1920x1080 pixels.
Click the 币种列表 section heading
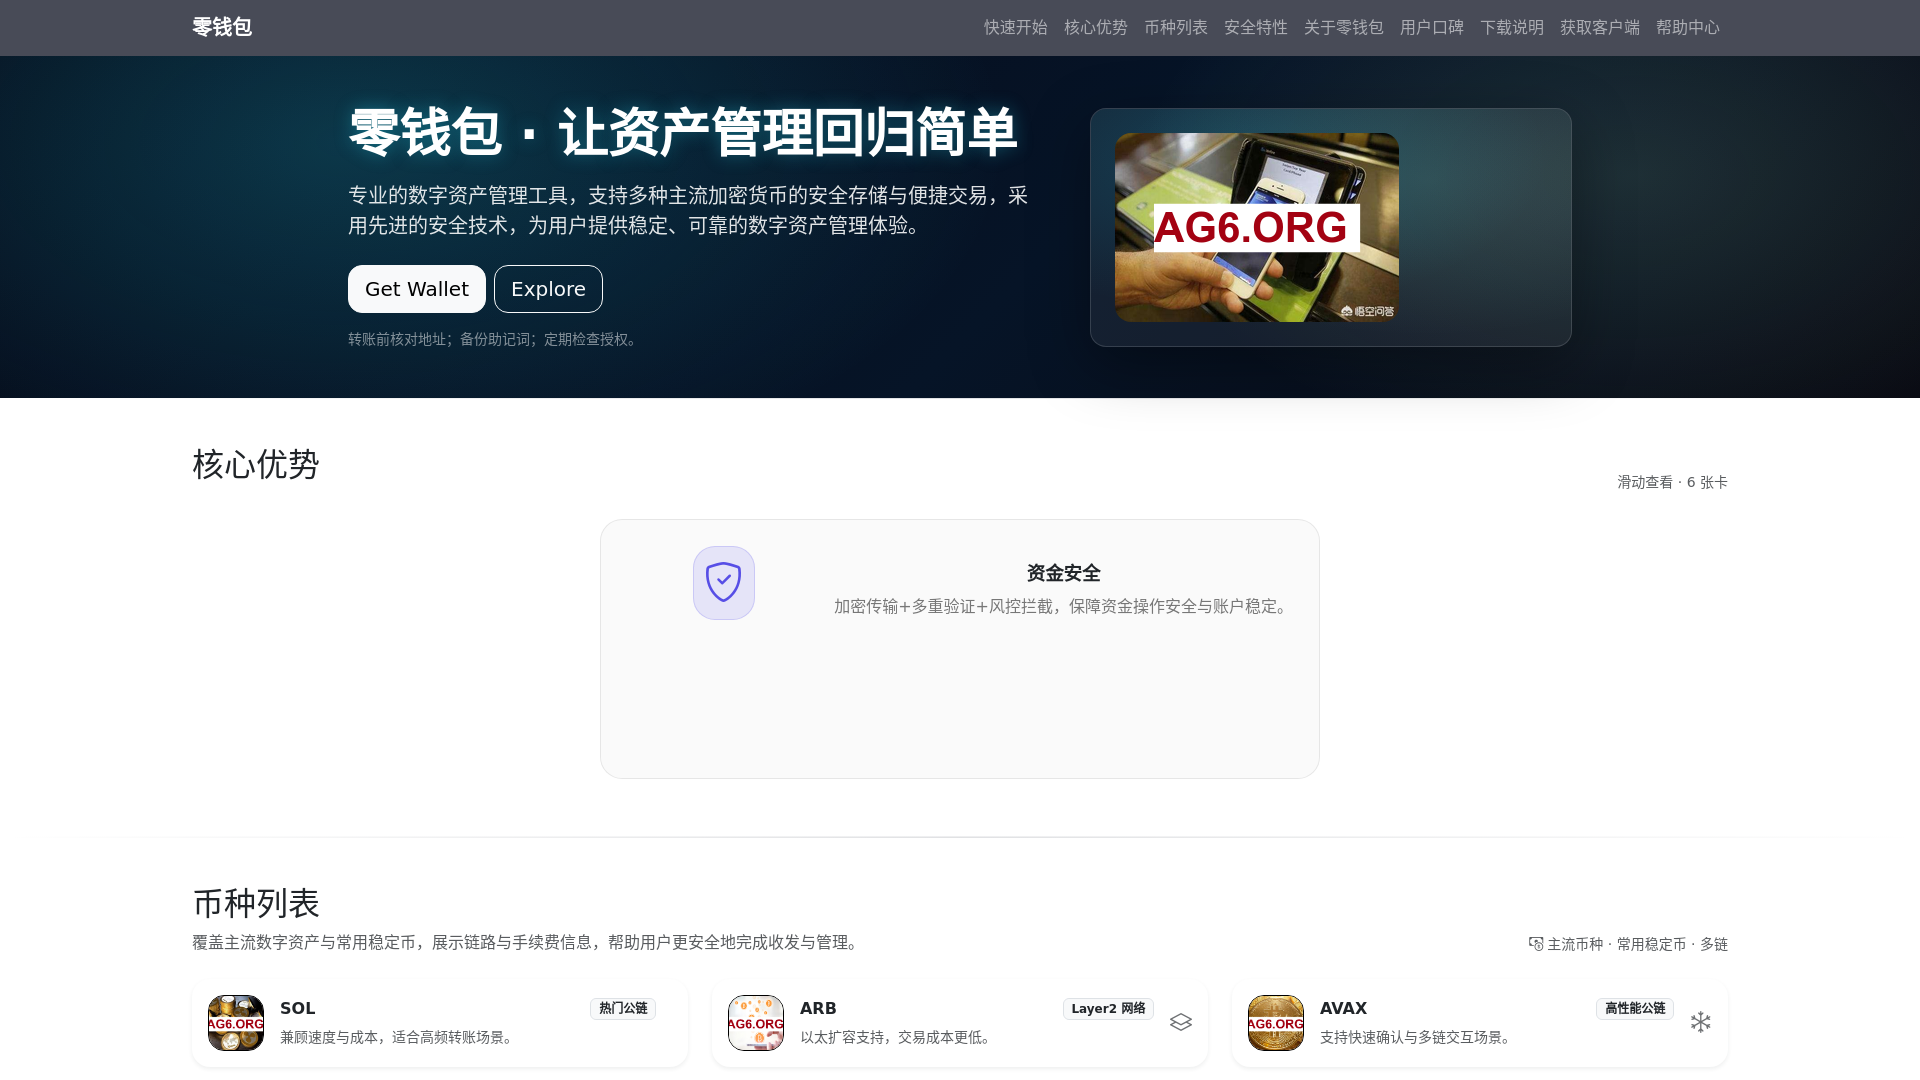(256, 903)
